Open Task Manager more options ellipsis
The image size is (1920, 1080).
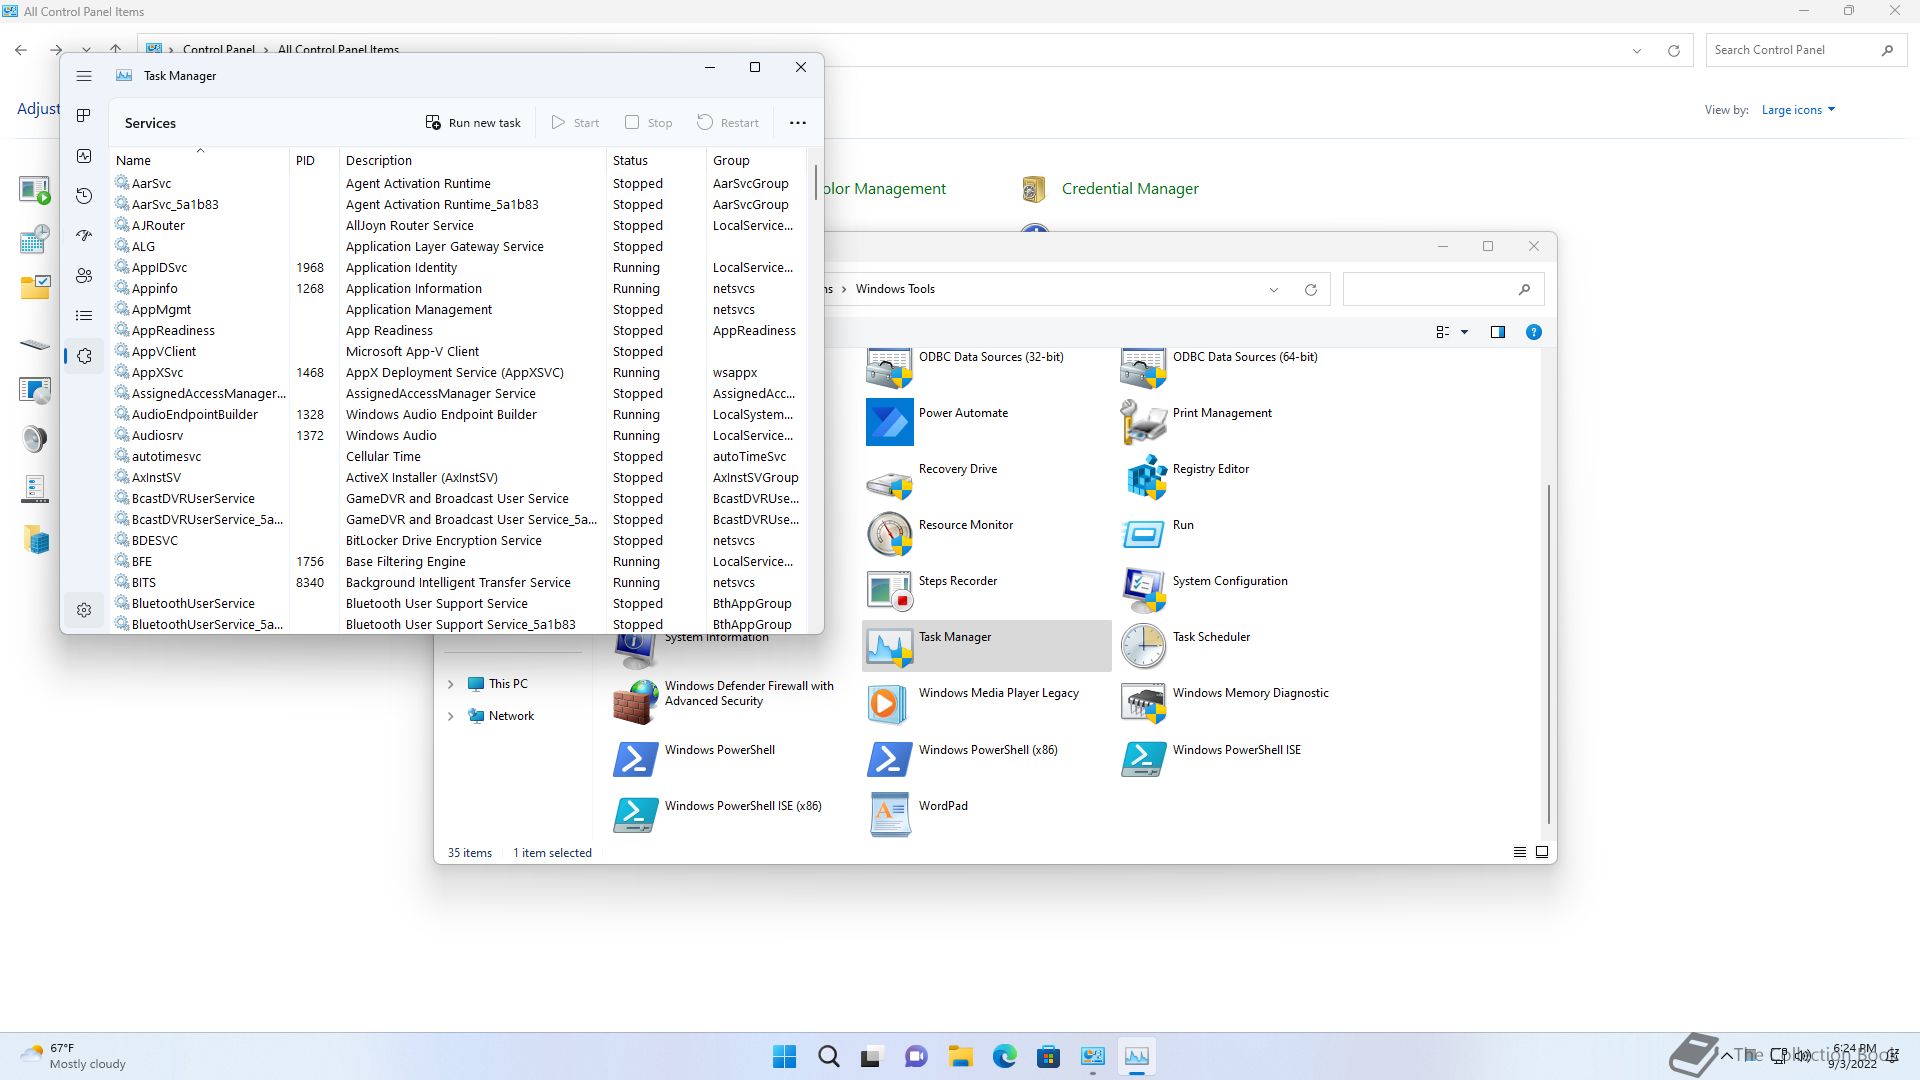798,123
